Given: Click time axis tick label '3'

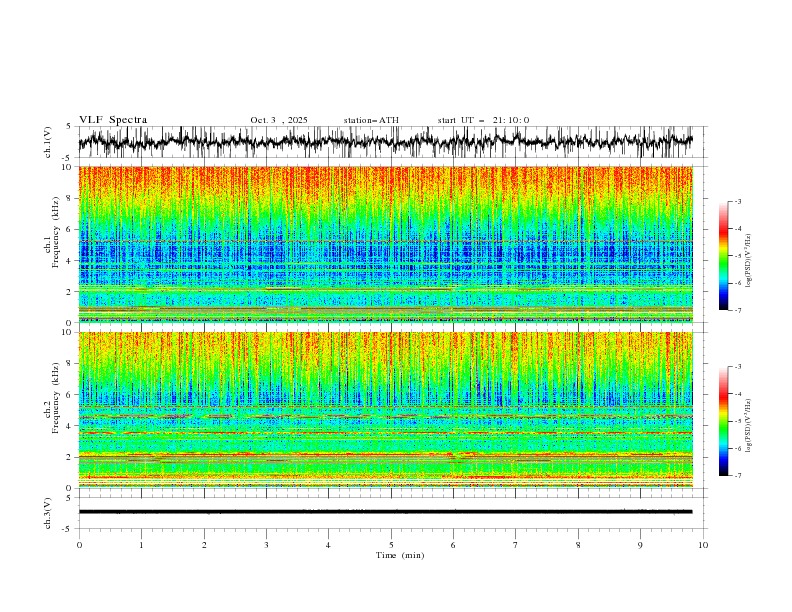Looking at the screenshot, I should (266, 545).
